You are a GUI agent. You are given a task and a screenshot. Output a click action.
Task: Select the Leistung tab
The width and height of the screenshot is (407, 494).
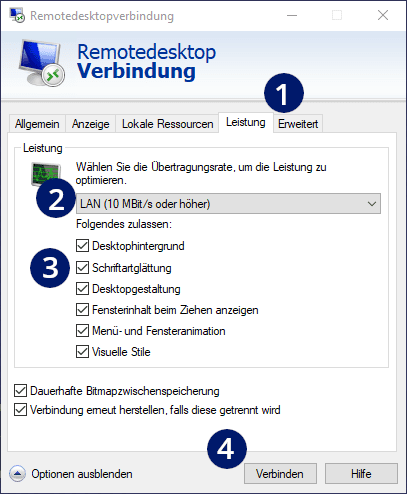(x=246, y=122)
